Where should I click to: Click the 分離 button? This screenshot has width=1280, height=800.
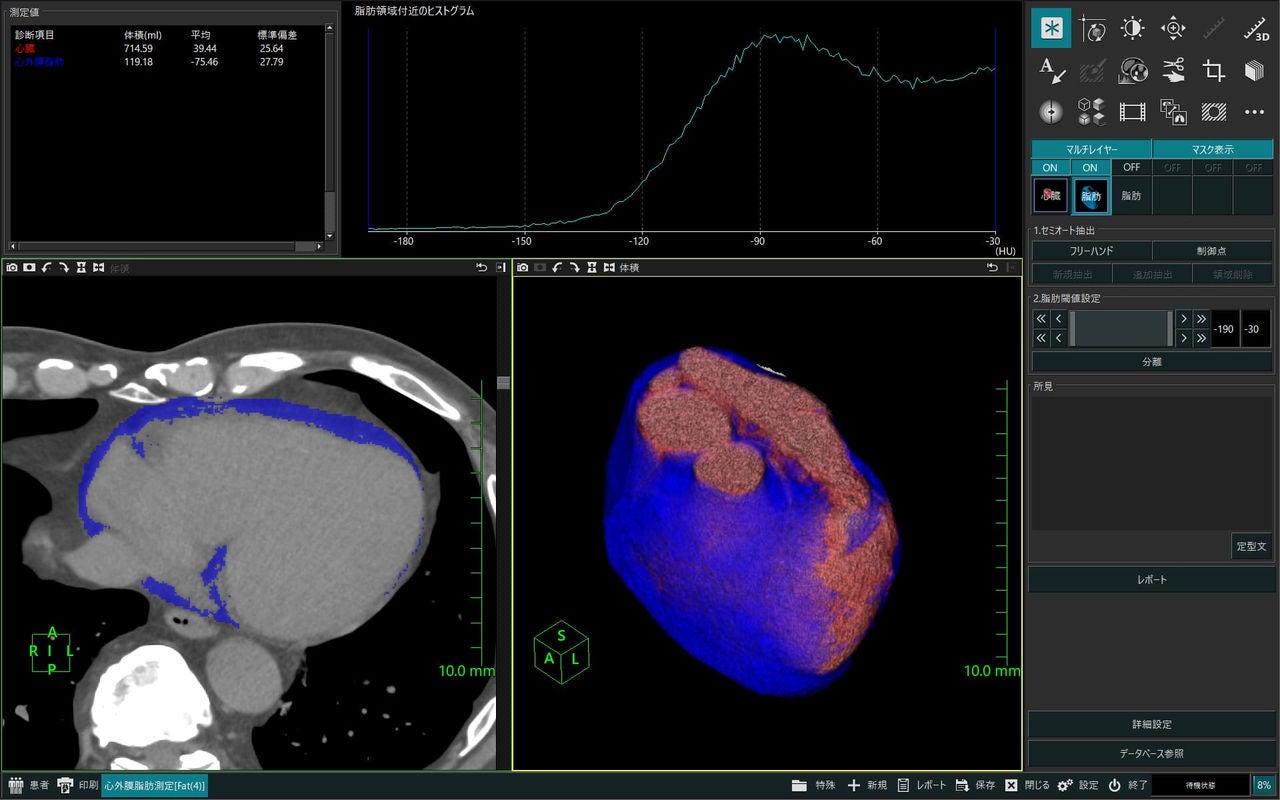[1152, 362]
